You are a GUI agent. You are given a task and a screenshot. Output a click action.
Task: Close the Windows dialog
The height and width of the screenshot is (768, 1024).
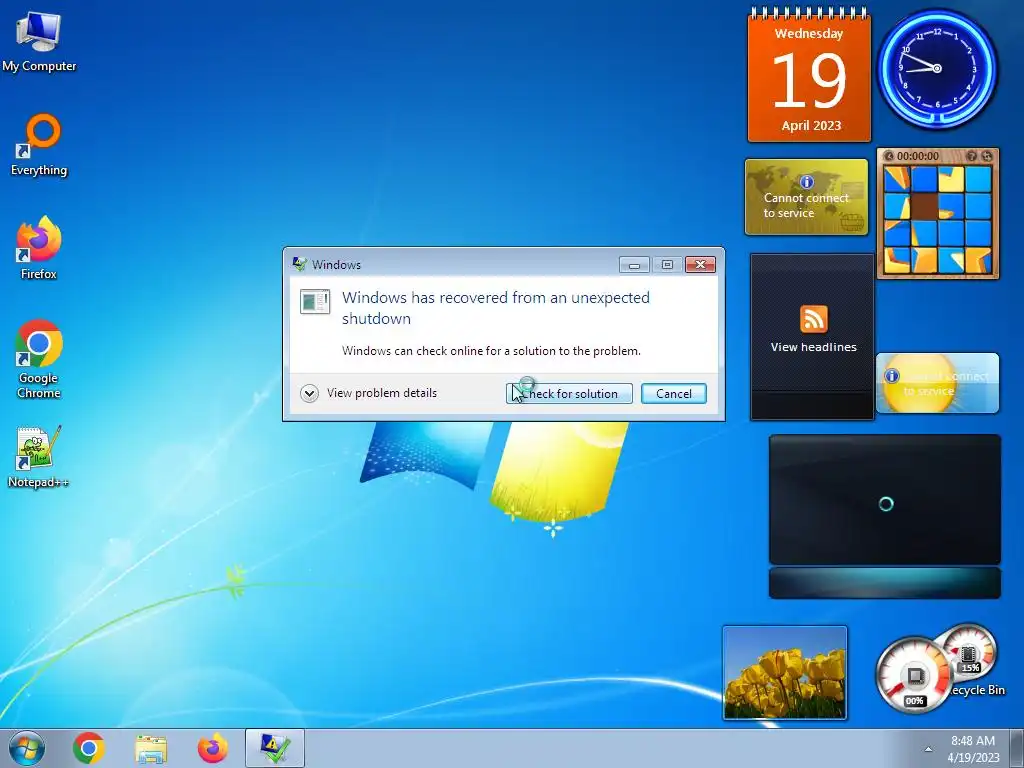700,264
